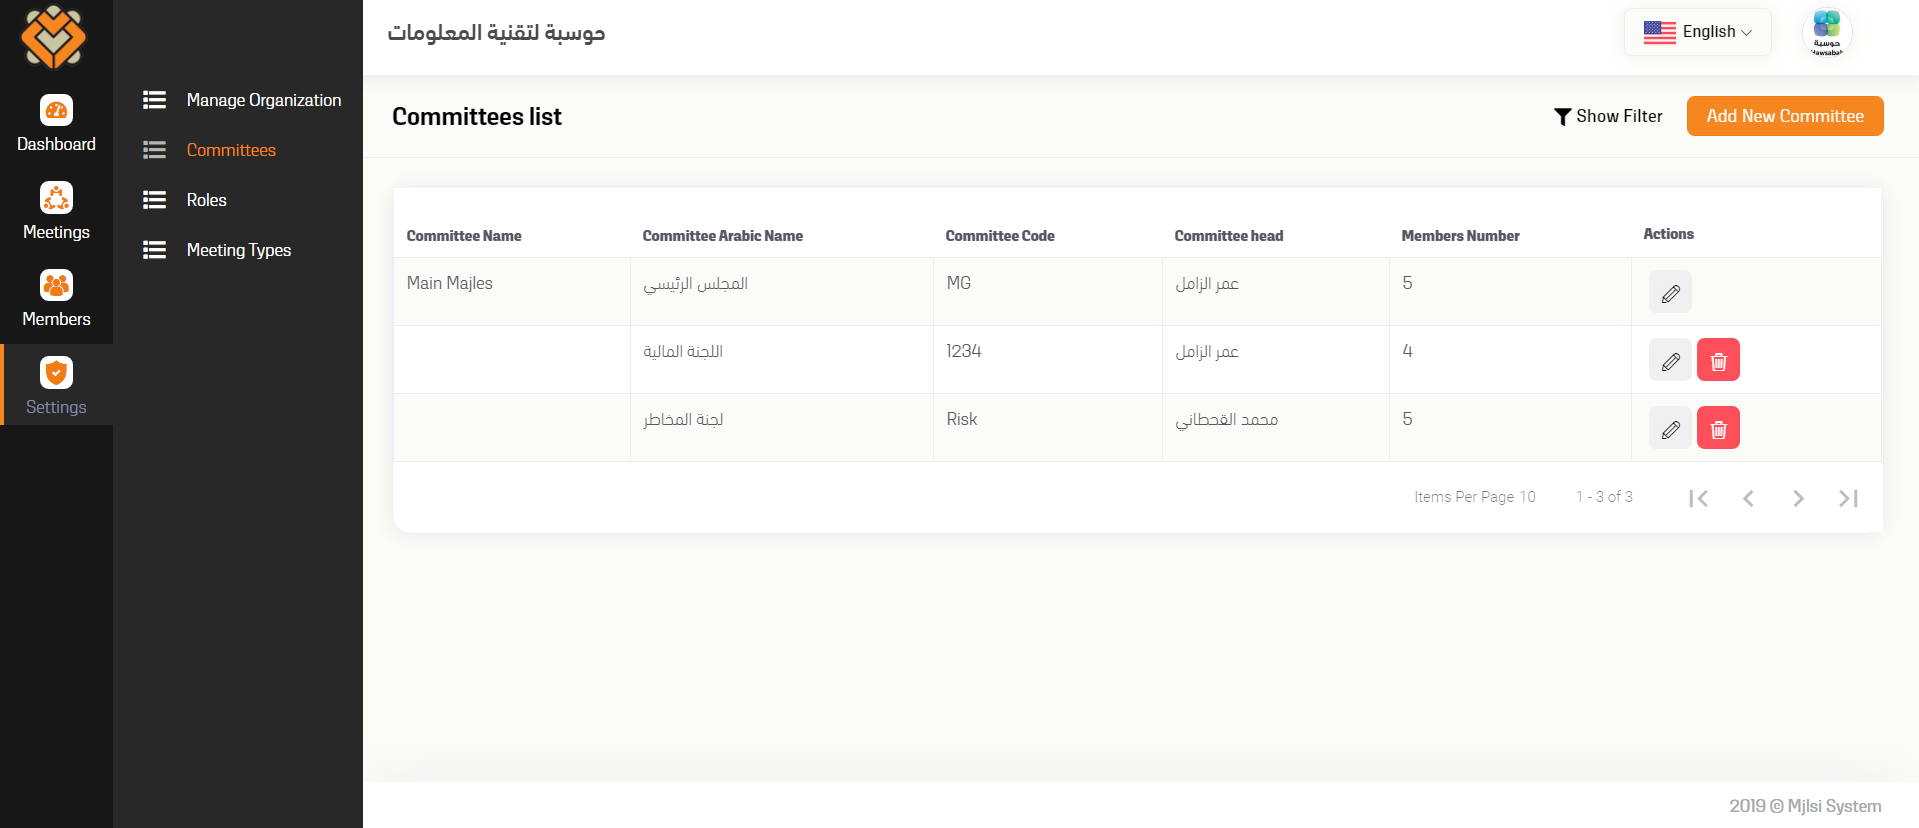Click the organization avatar in the header

1826,32
